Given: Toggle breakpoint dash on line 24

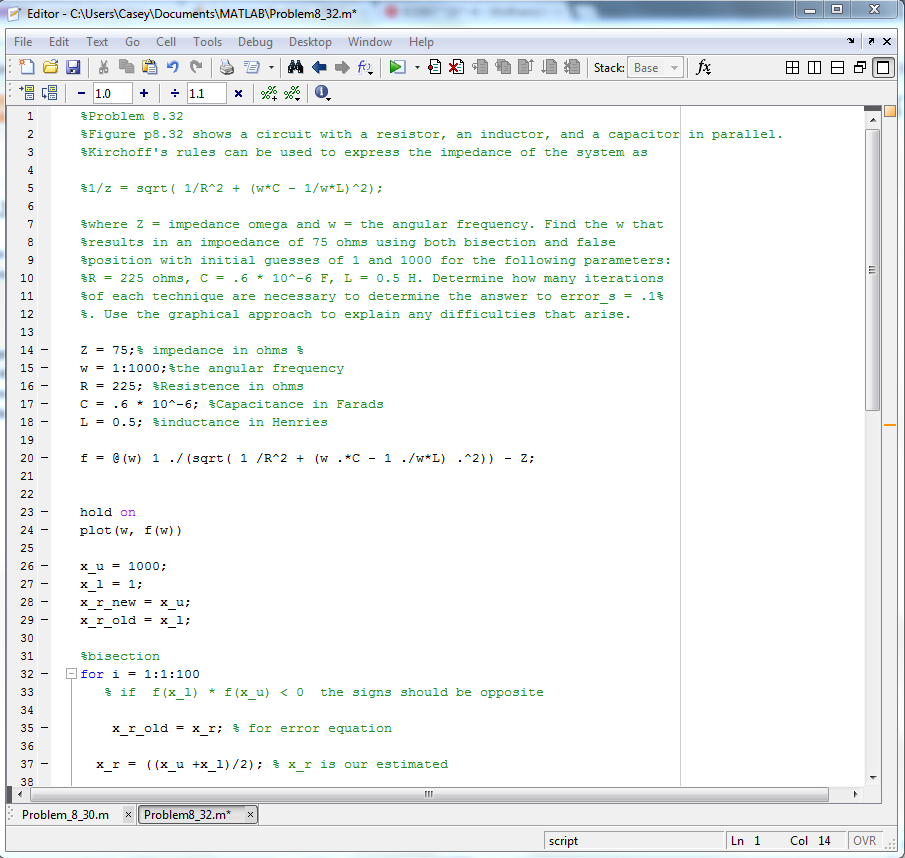Looking at the screenshot, I should click(x=44, y=530).
